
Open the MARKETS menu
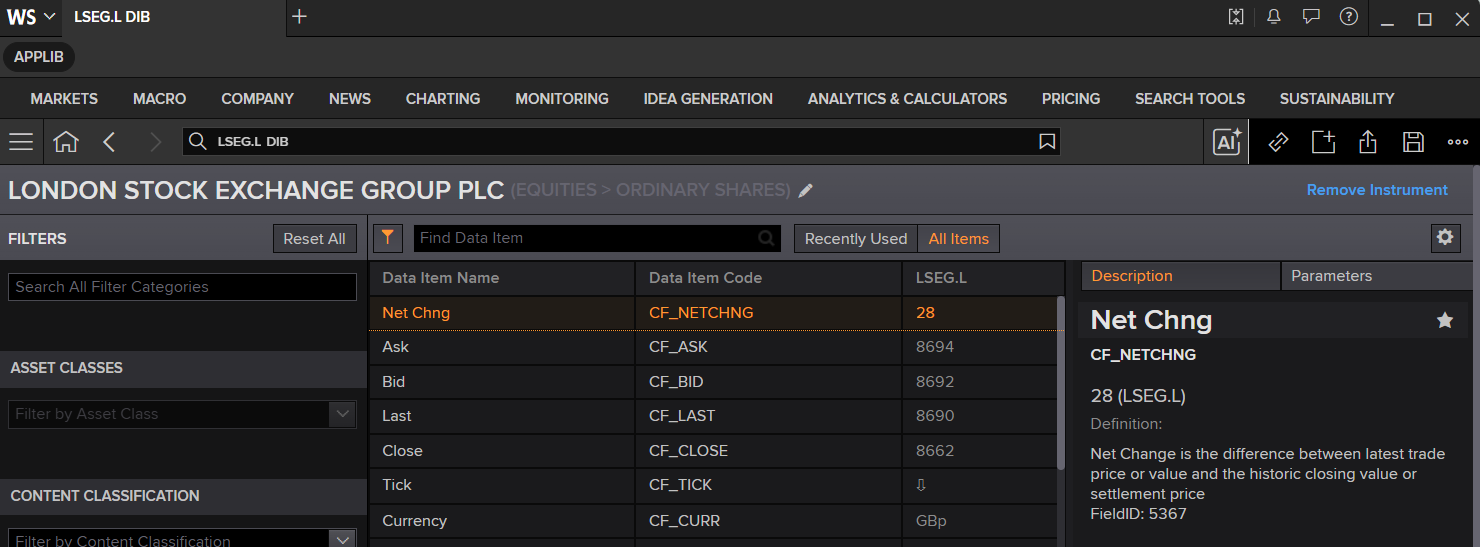pos(64,99)
